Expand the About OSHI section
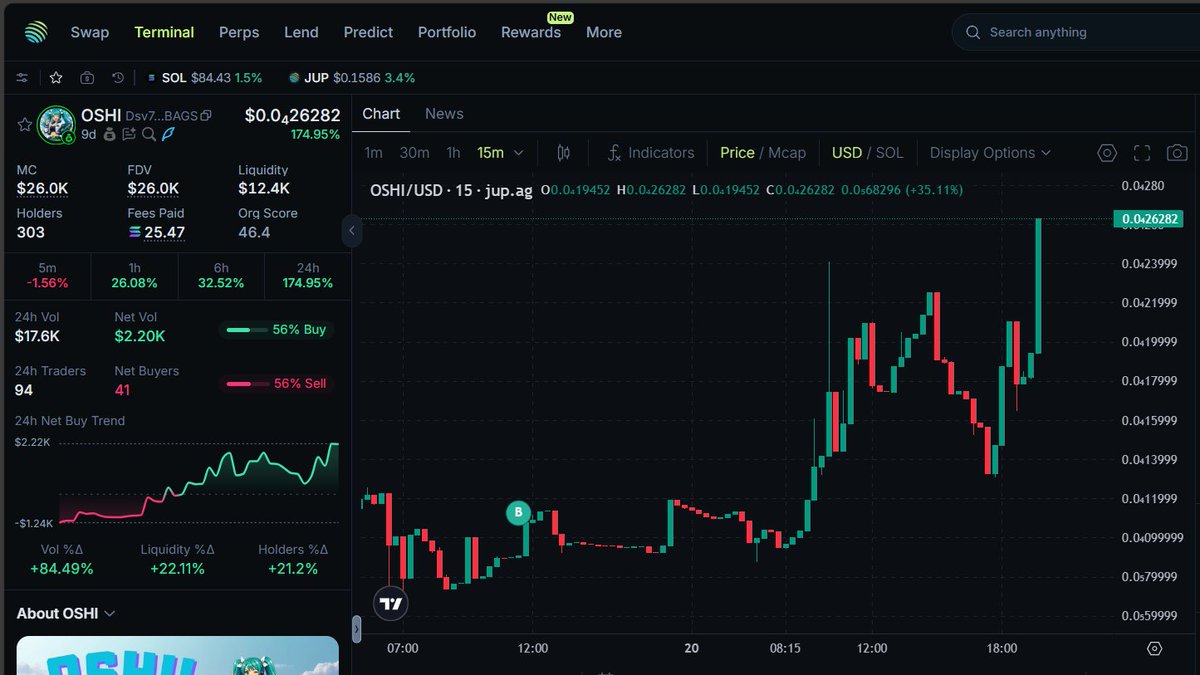This screenshot has width=1200, height=675. [x=66, y=613]
